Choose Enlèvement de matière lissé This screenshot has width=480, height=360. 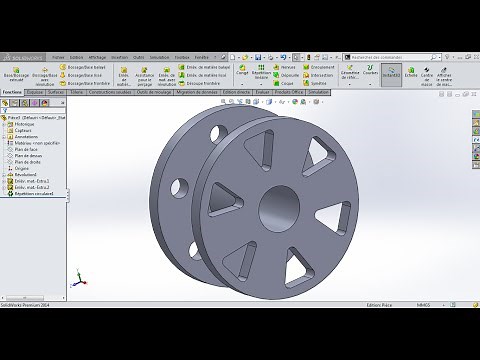coord(202,75)
